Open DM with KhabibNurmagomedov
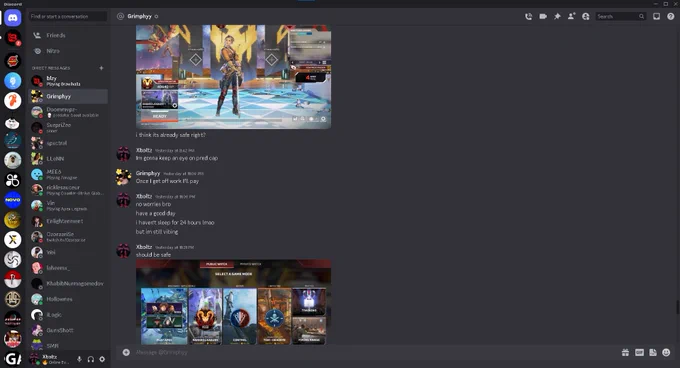This screenshot has width=680, height=368. [x=68, y=283]
